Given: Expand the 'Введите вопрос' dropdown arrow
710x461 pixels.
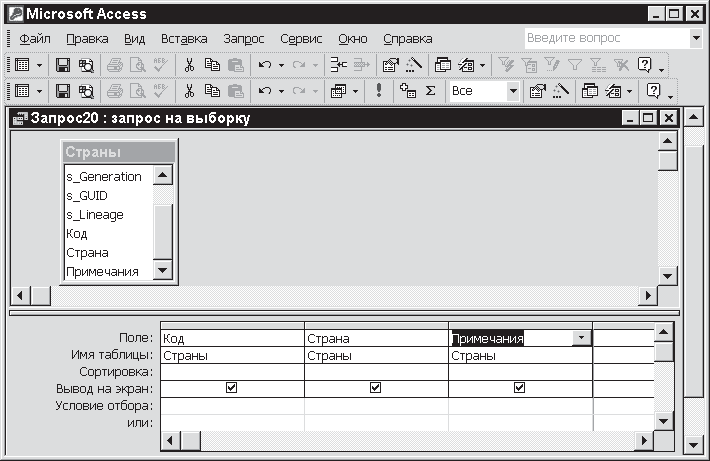Looking at the screenshot, I should [x=696, y=38].
